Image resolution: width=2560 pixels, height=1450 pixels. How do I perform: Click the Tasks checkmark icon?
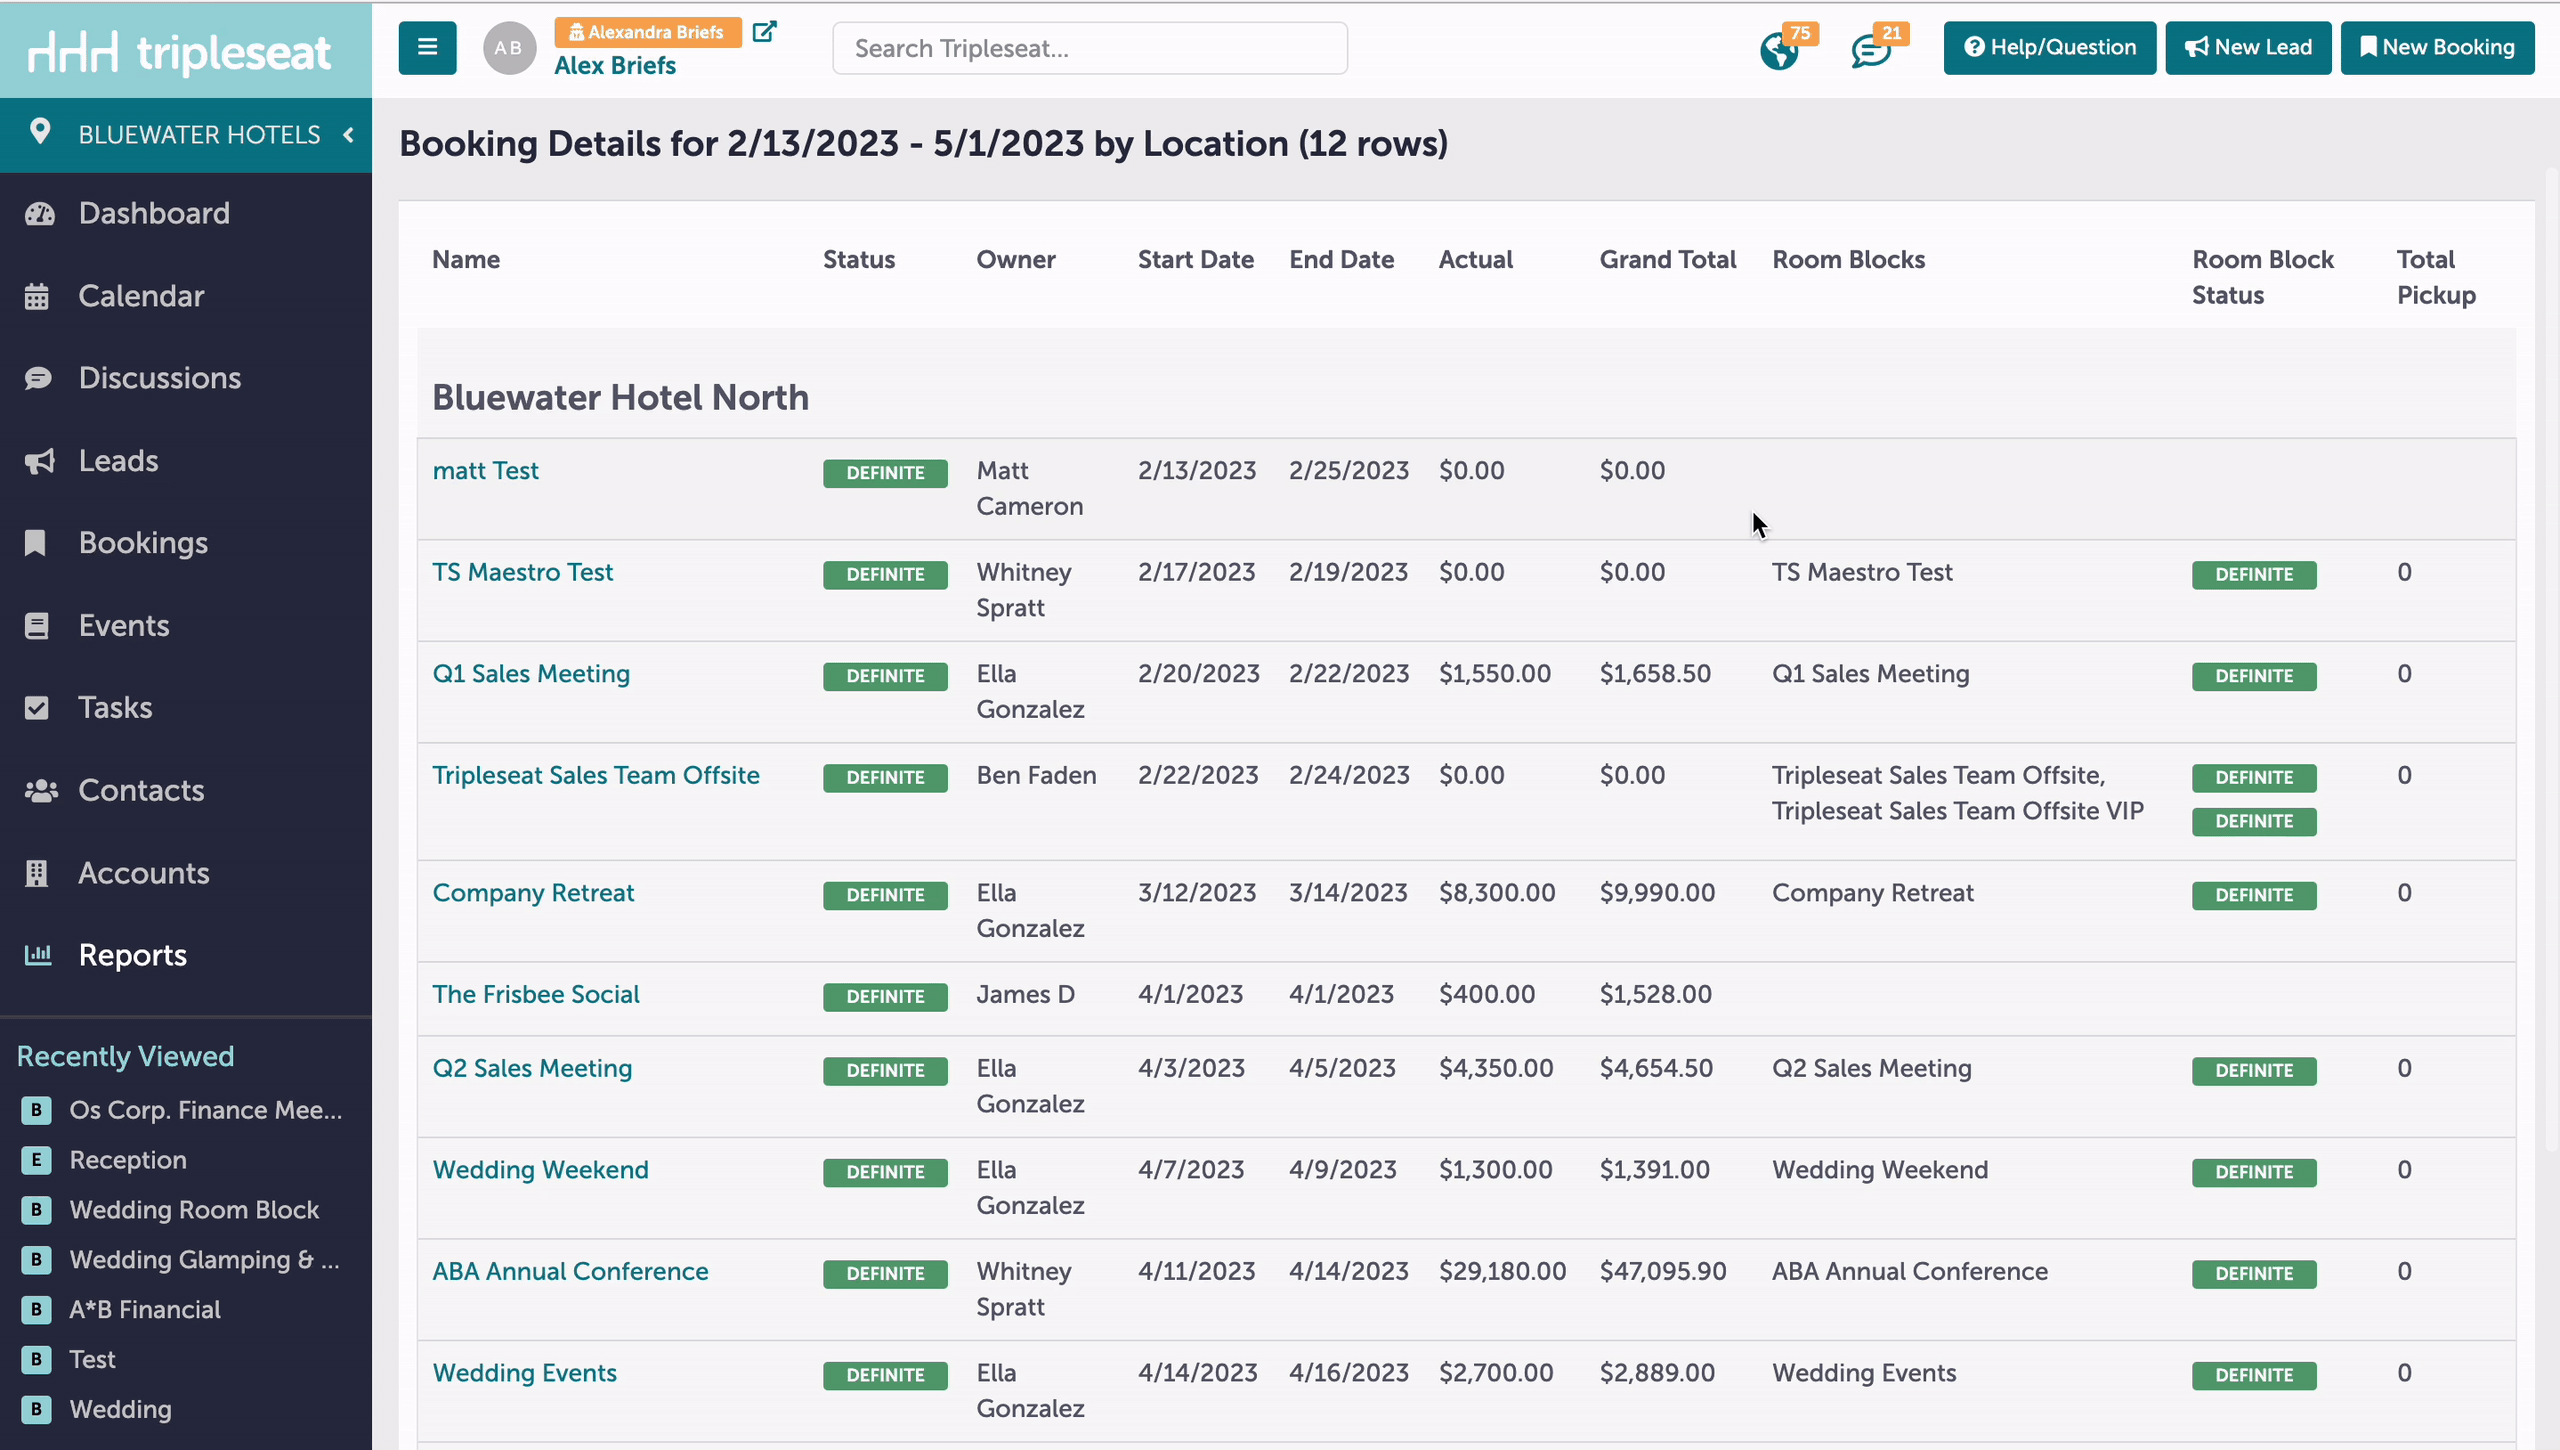(x=37, y=708)
